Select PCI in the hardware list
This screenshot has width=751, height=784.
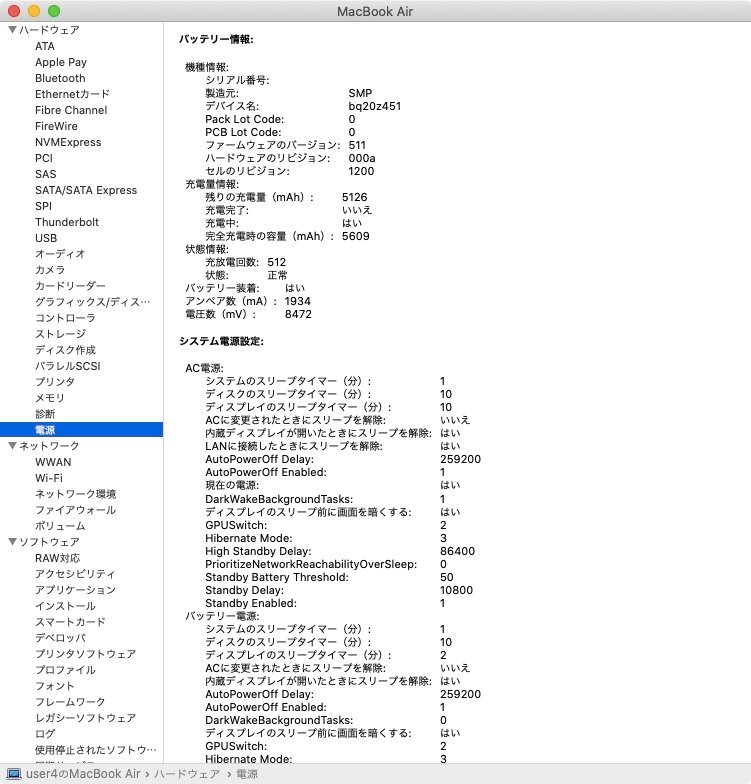click(44, 158)
